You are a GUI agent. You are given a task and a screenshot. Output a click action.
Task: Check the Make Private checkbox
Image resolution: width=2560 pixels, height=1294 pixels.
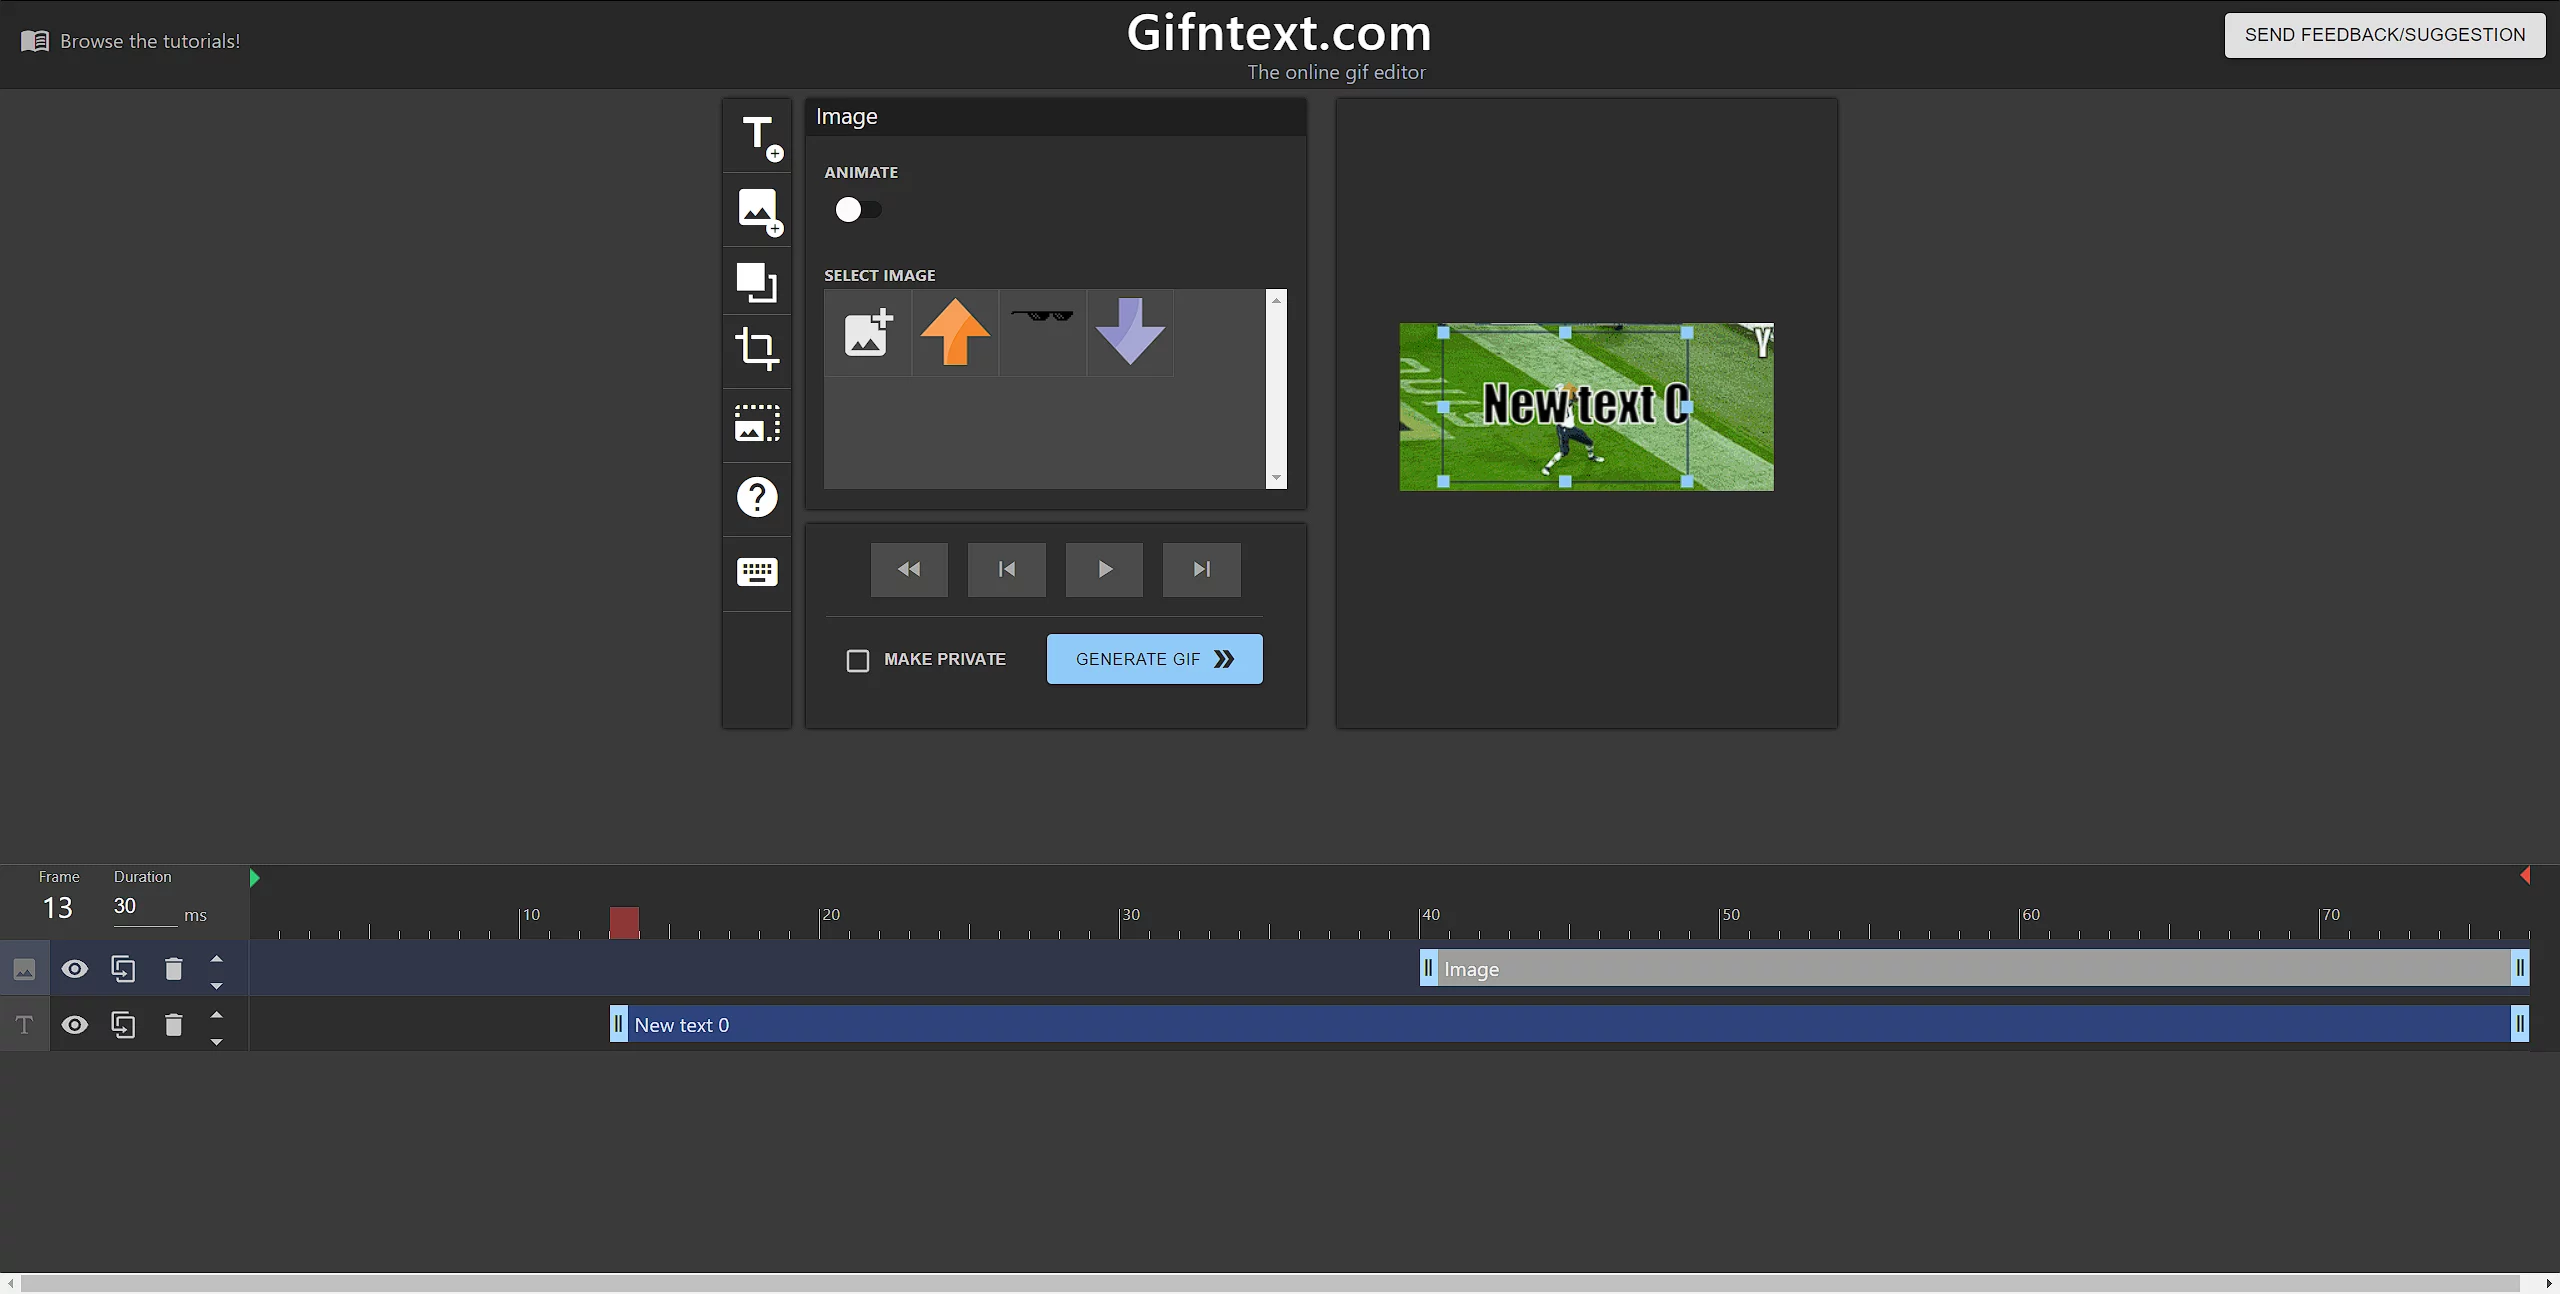point(858,661)
